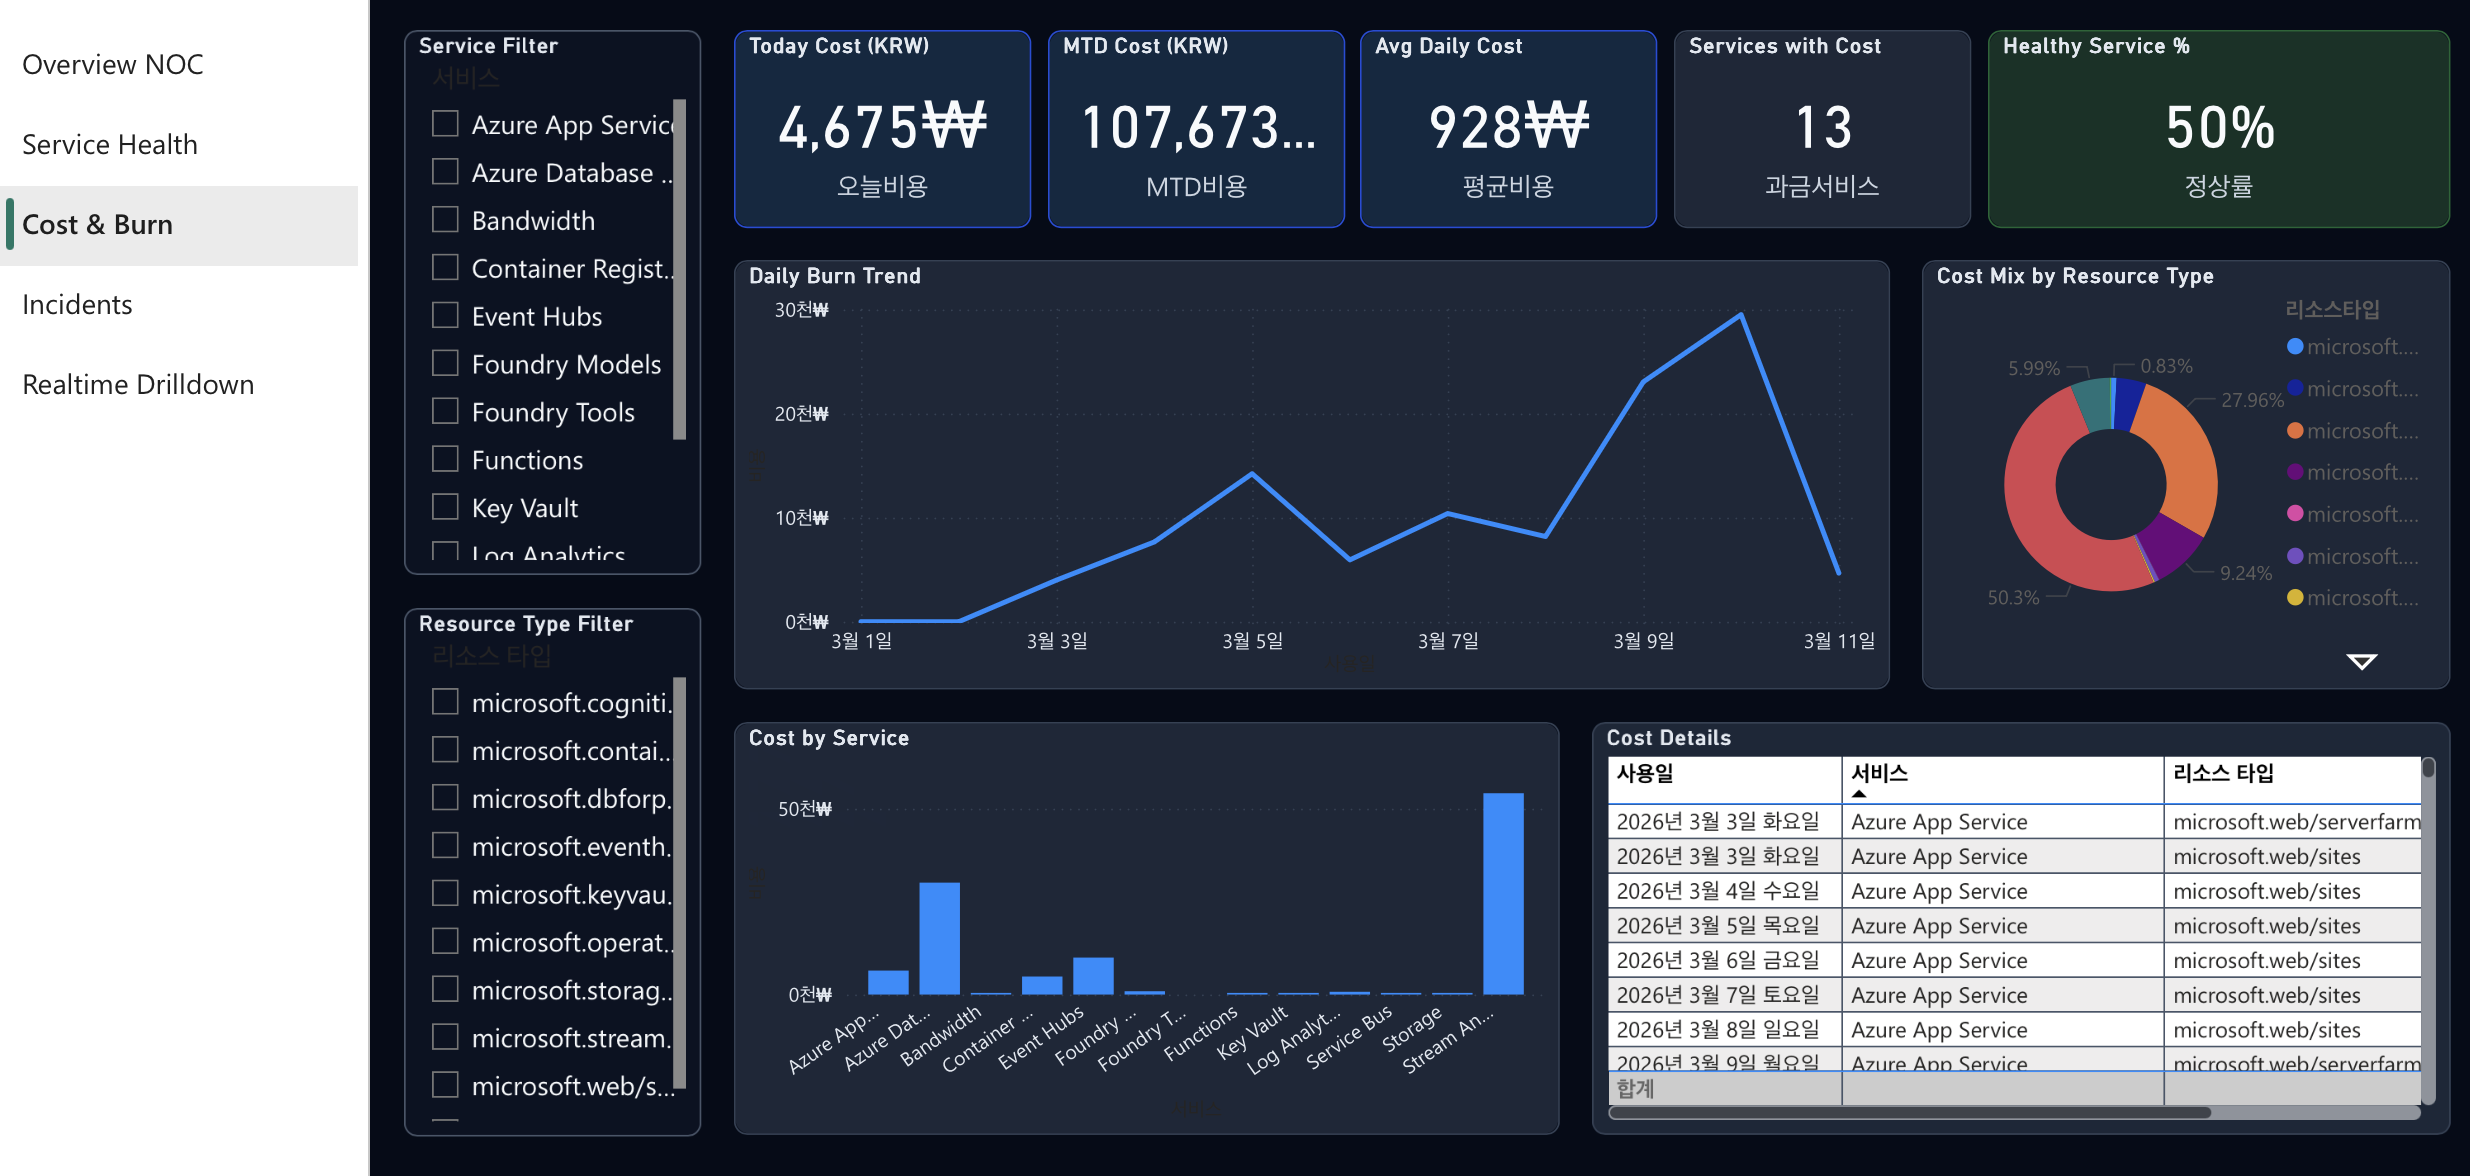Click the Cost Details horizontal scrollbar
The image size is (2470, 1176).
pyautogui.click(x=1910, y=1113)
